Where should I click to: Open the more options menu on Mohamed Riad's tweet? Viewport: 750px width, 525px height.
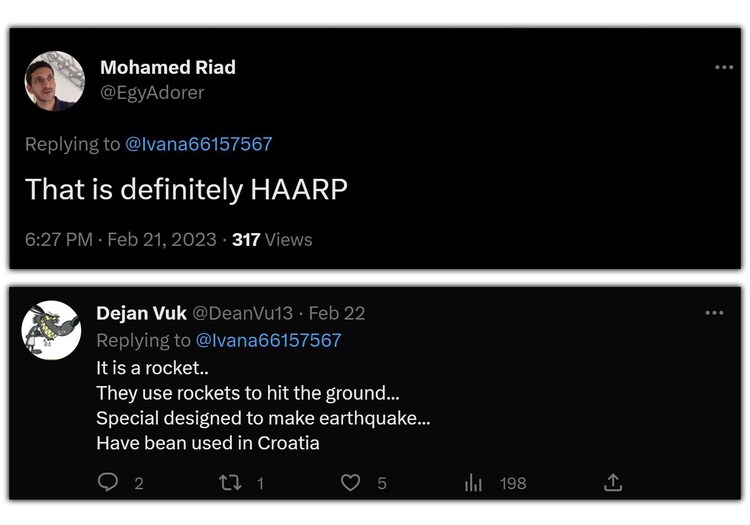click(x=724, y=67)
